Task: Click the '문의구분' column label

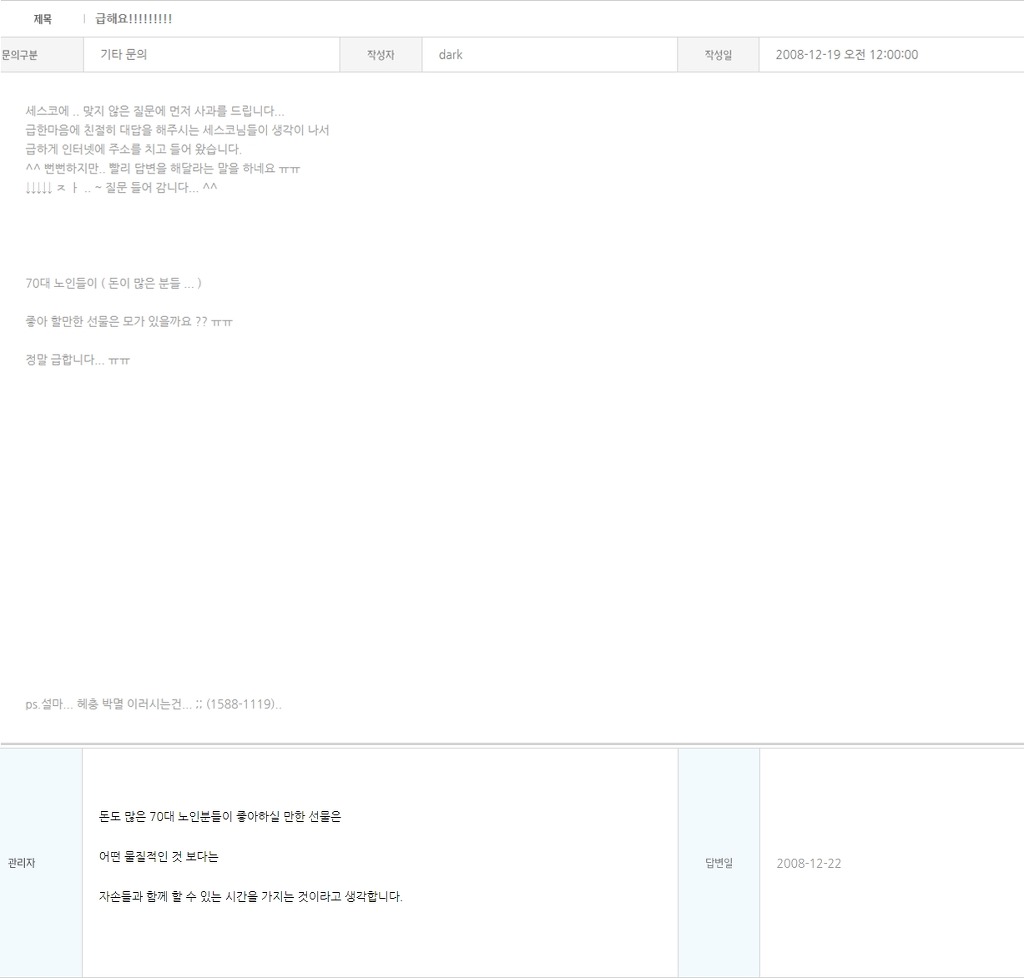Action: [20, 55]
